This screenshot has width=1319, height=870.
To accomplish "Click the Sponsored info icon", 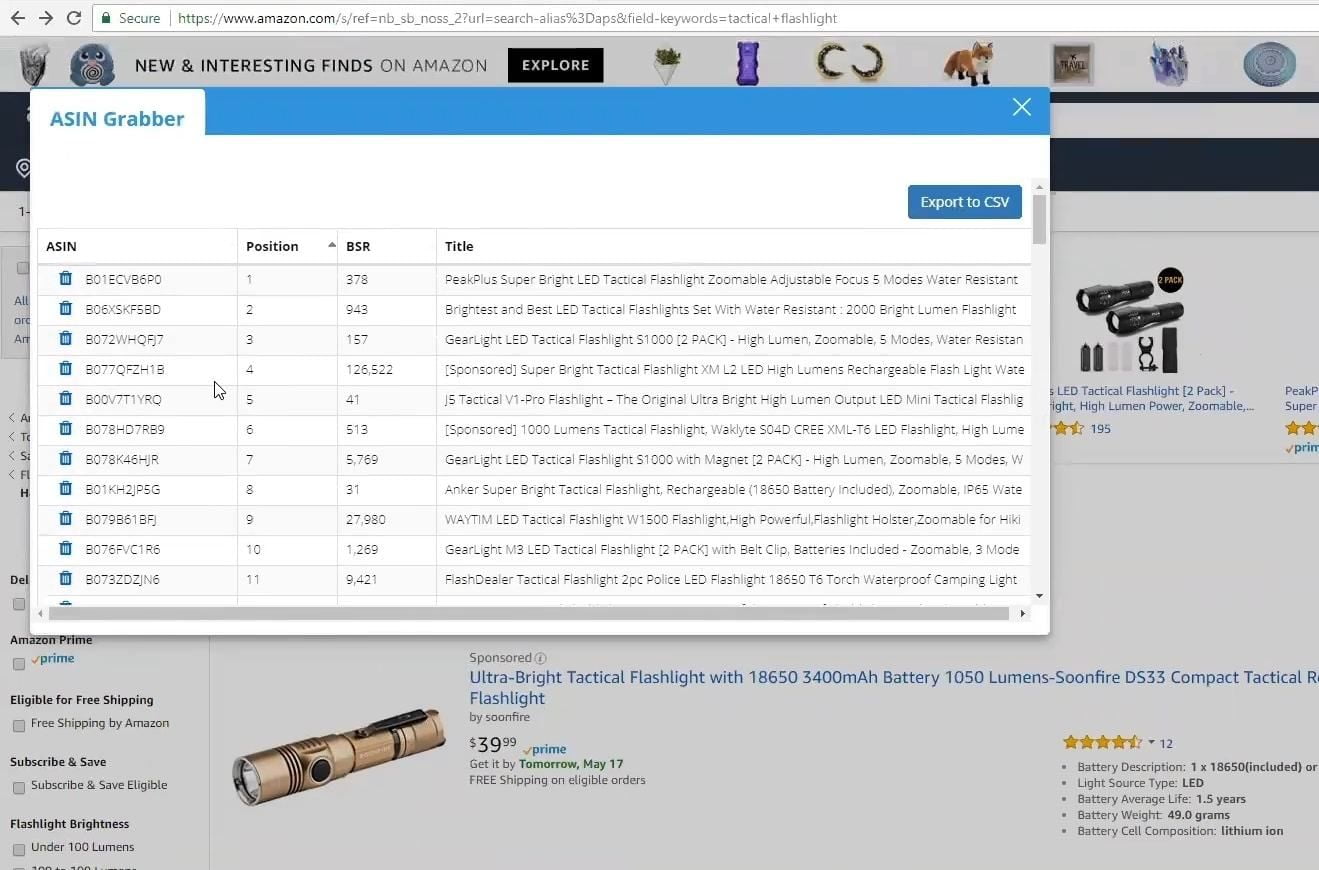I will click(541, 658).
